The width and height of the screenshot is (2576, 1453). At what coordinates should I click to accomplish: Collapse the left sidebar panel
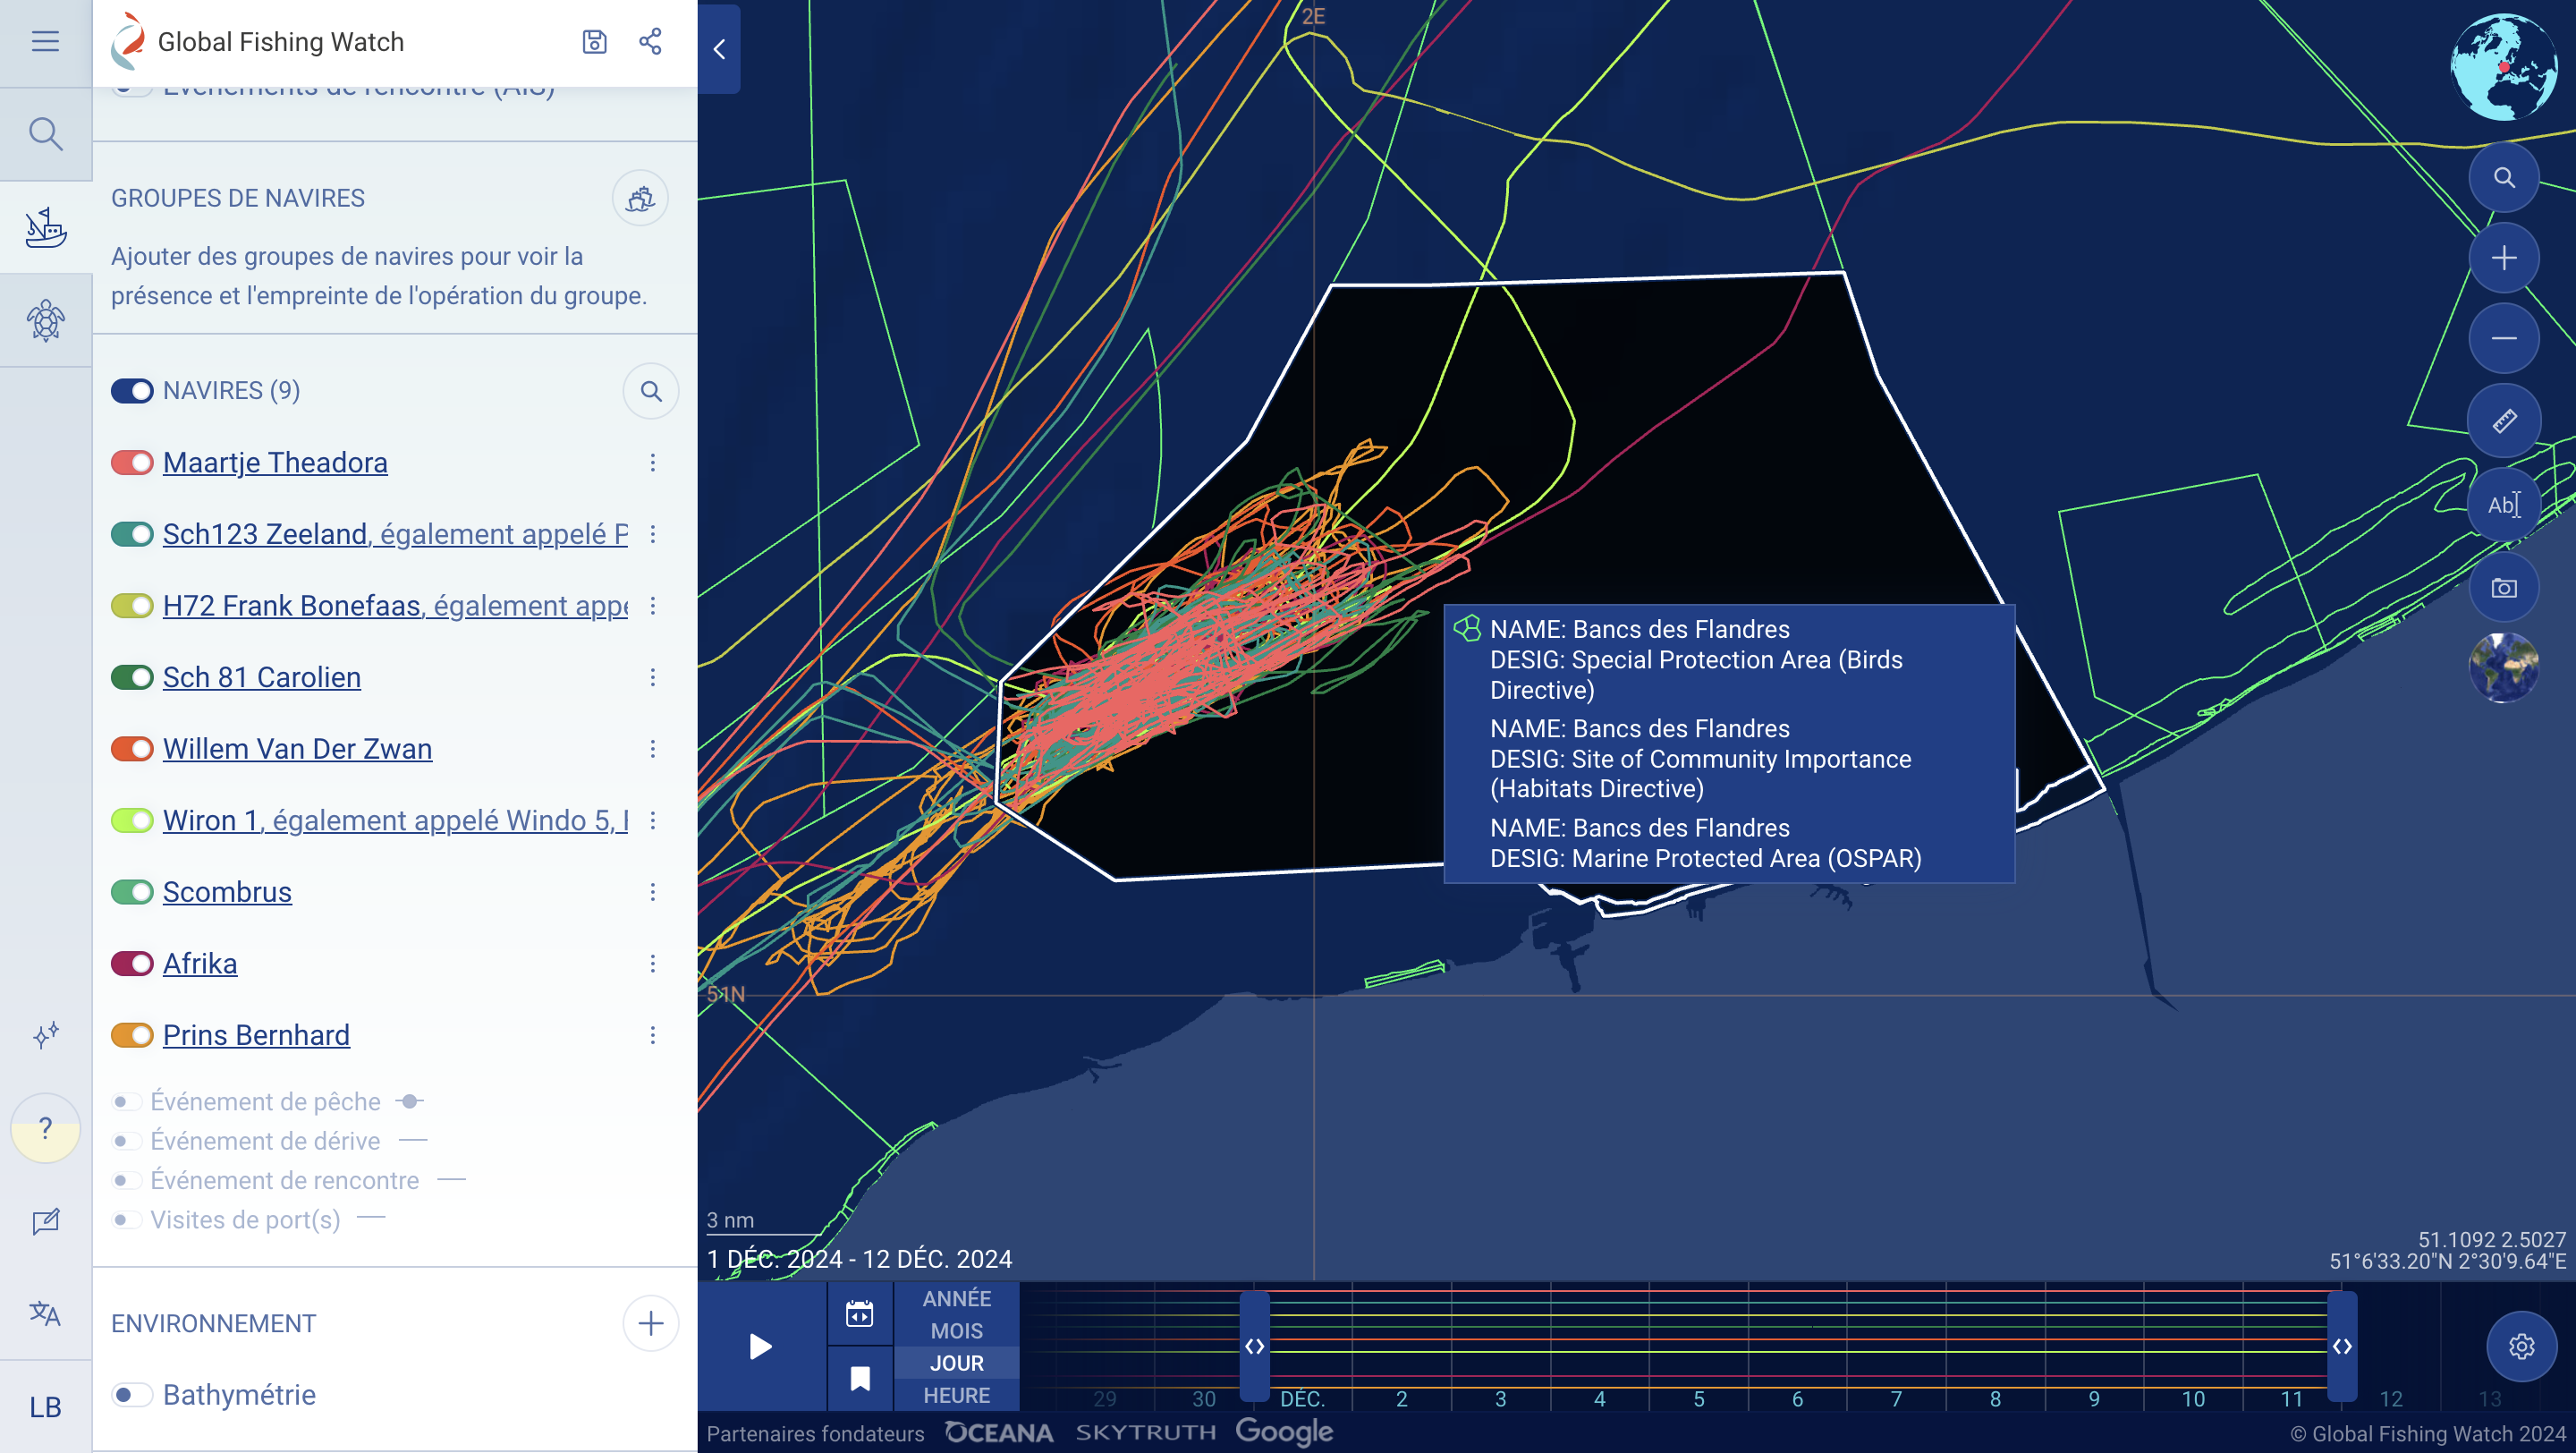719,49
